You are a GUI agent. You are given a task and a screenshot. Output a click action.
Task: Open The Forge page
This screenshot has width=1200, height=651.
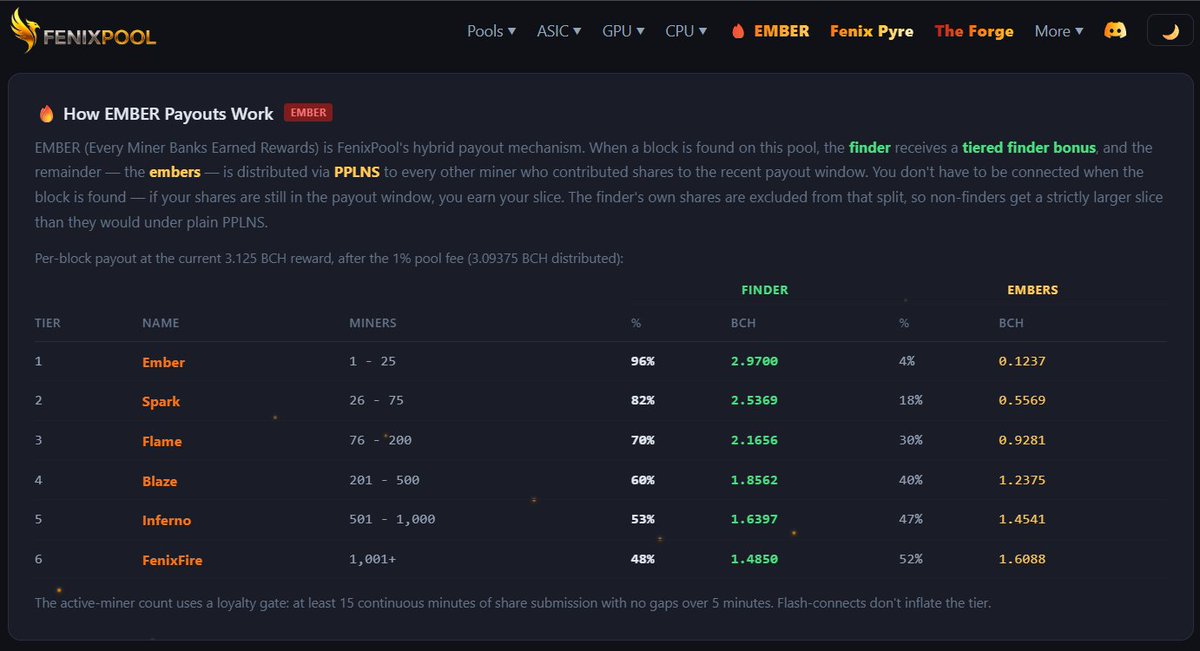point(974,31)
